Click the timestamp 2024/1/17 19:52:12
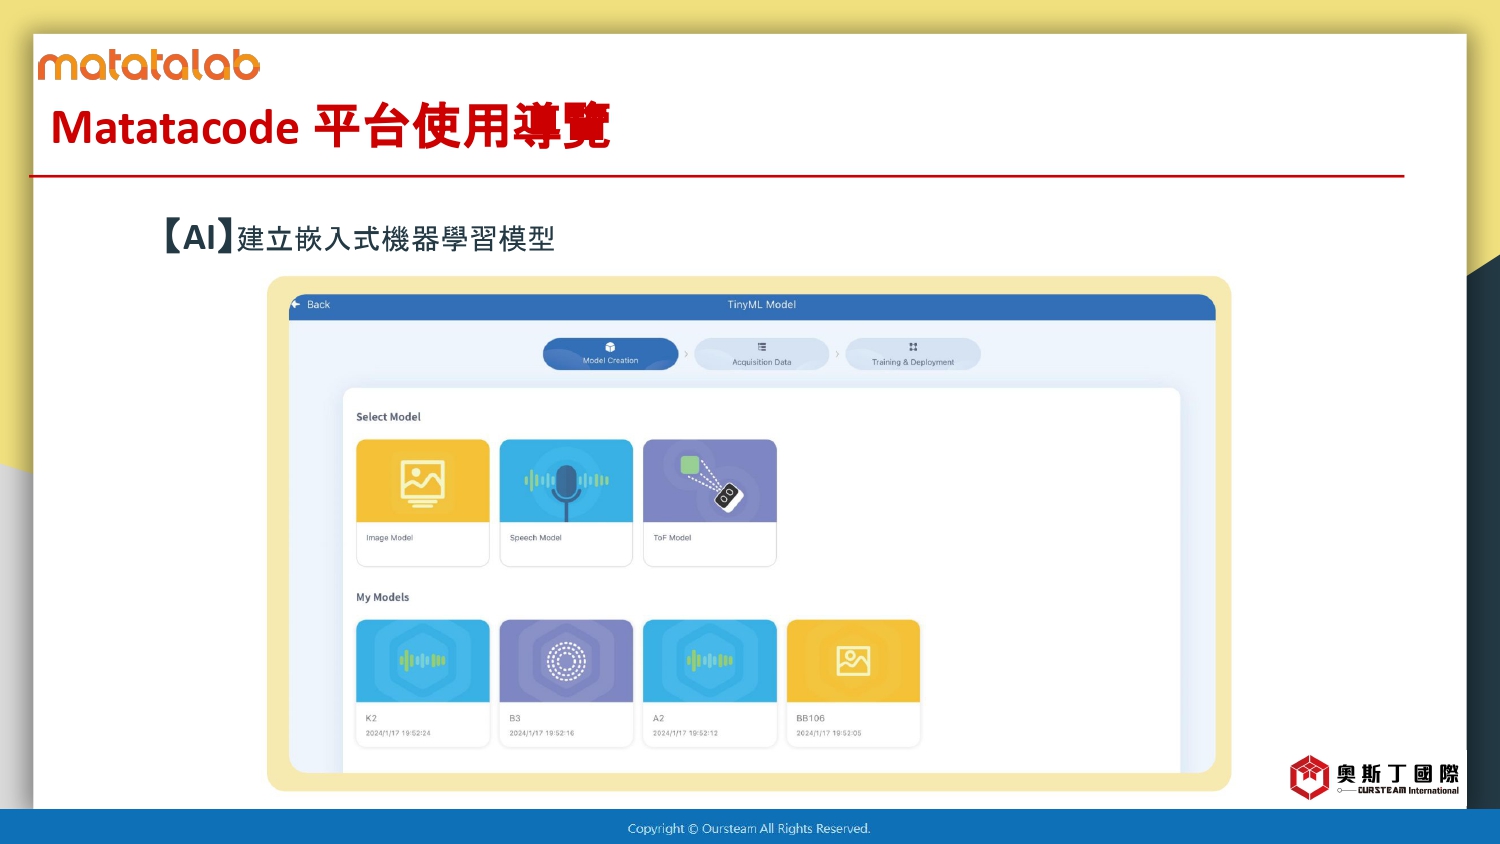The image size is (1500, 844). [685, 733]
